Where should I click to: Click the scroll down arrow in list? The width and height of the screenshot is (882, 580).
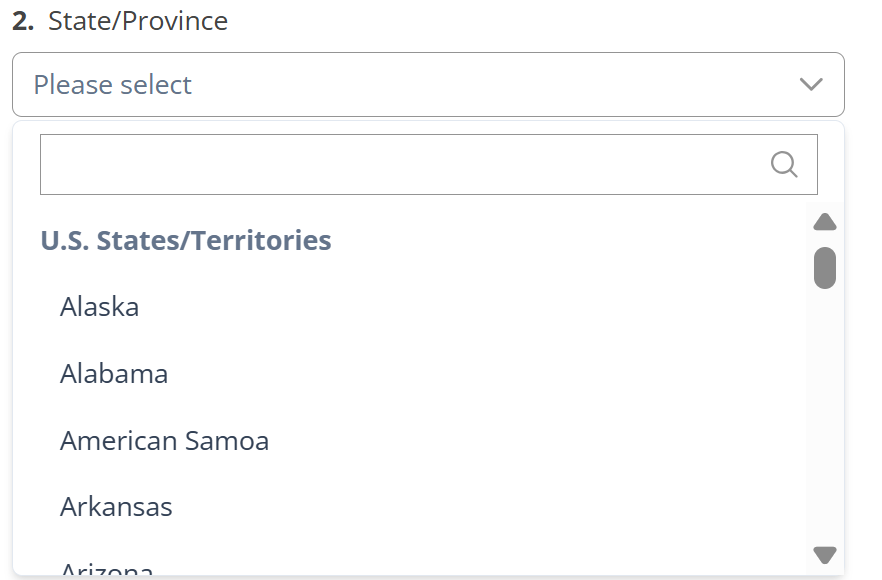coord(825,555)
